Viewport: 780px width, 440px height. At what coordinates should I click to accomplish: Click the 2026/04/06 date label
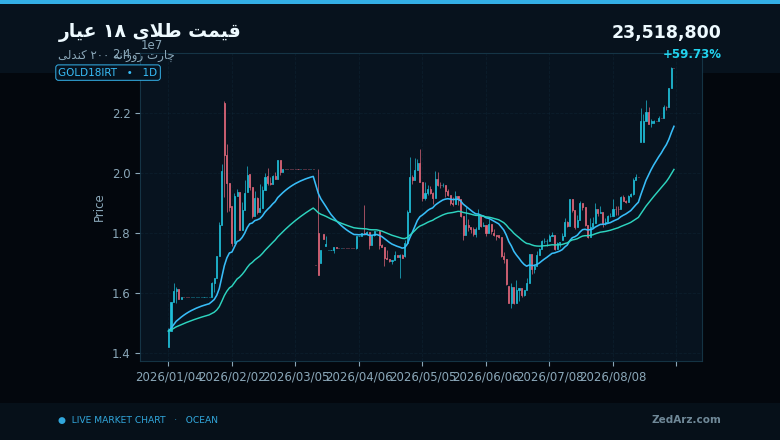pyautogui.click(x=359, y=377)
